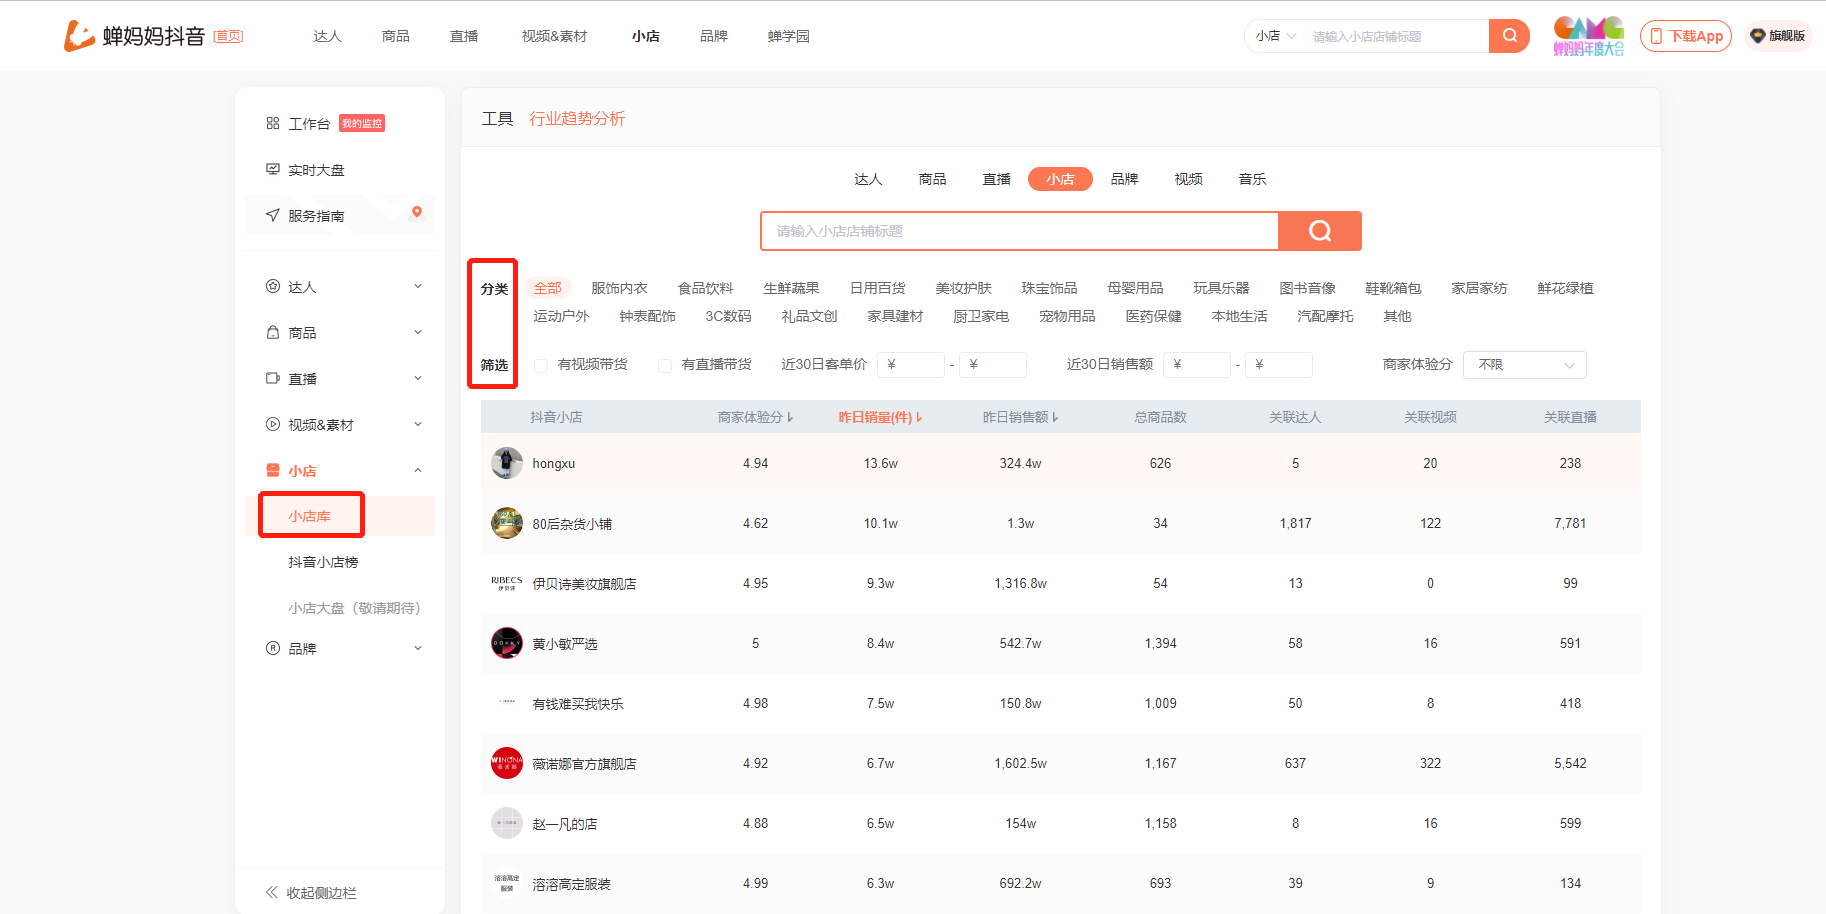Click the 薇诺娜官方旗舰店 red logo avatar
This screenshot has width=1826, height=914.
(x=507, y=763)
